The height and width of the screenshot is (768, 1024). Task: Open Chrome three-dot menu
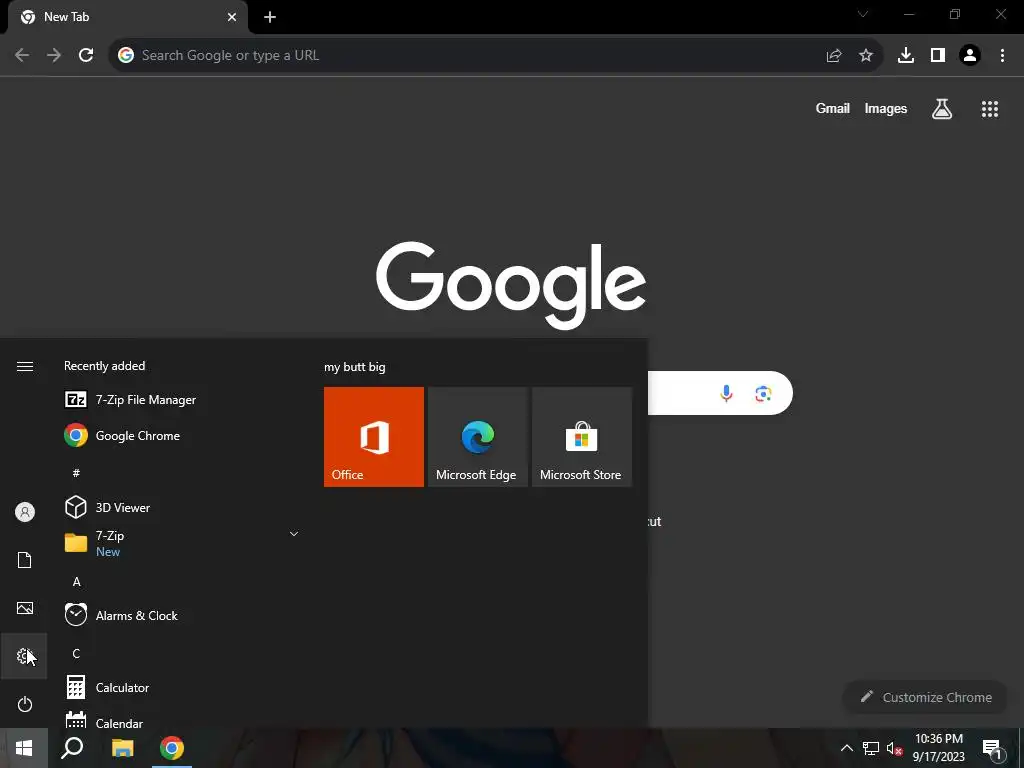(1002, 56)
